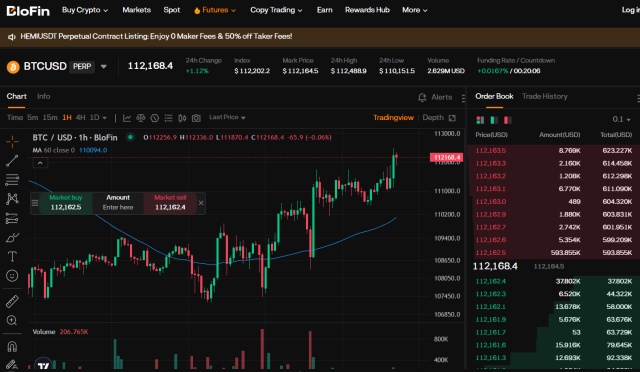Take a chart snapshot with camera icon
640x372 pixels.
point(196,118)
